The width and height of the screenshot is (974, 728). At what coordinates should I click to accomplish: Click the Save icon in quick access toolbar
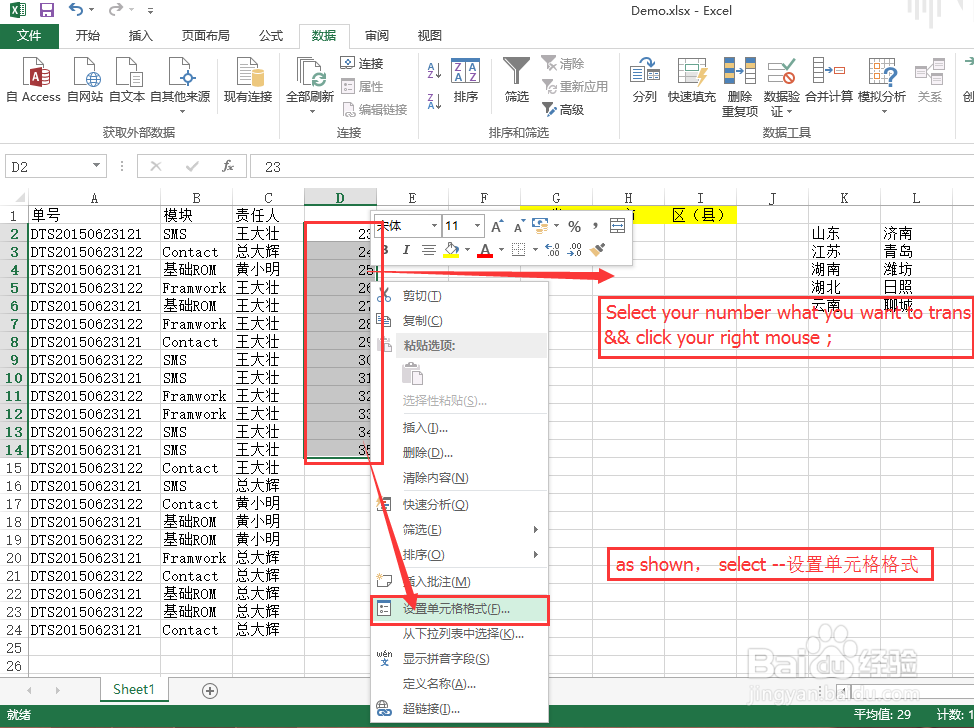click(47, 10)
